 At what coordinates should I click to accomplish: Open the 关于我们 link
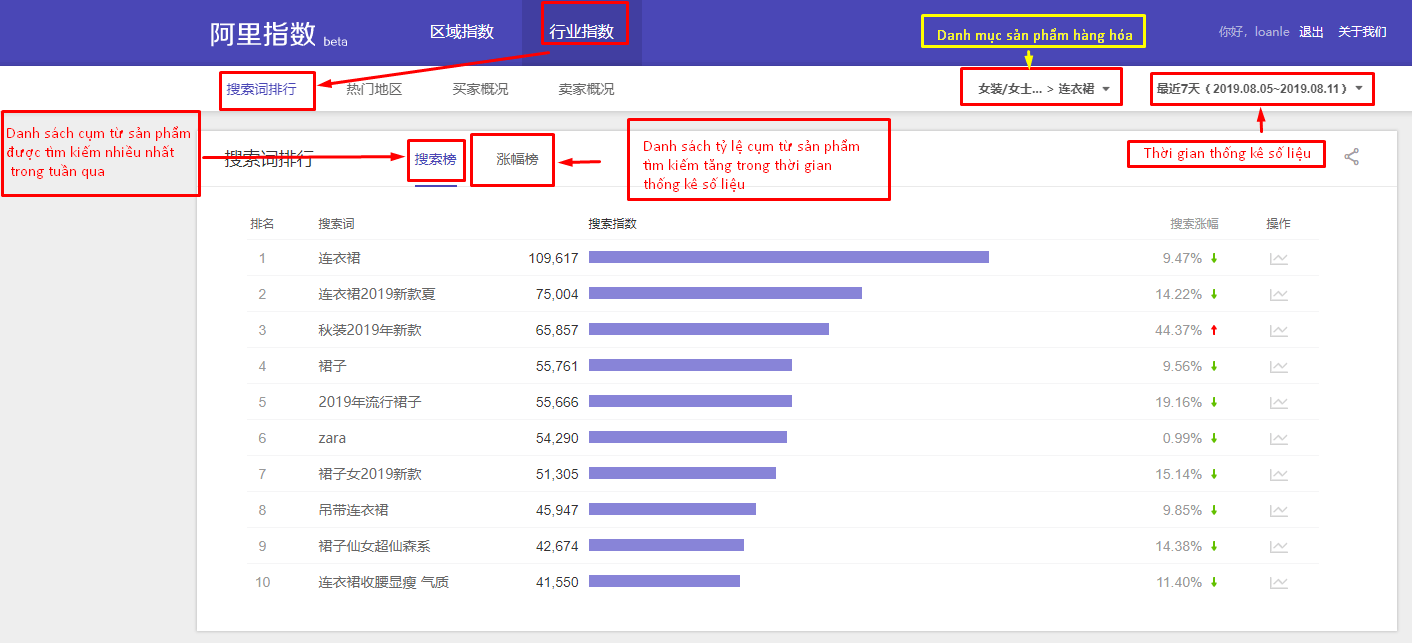click(x=1362, y=32)
